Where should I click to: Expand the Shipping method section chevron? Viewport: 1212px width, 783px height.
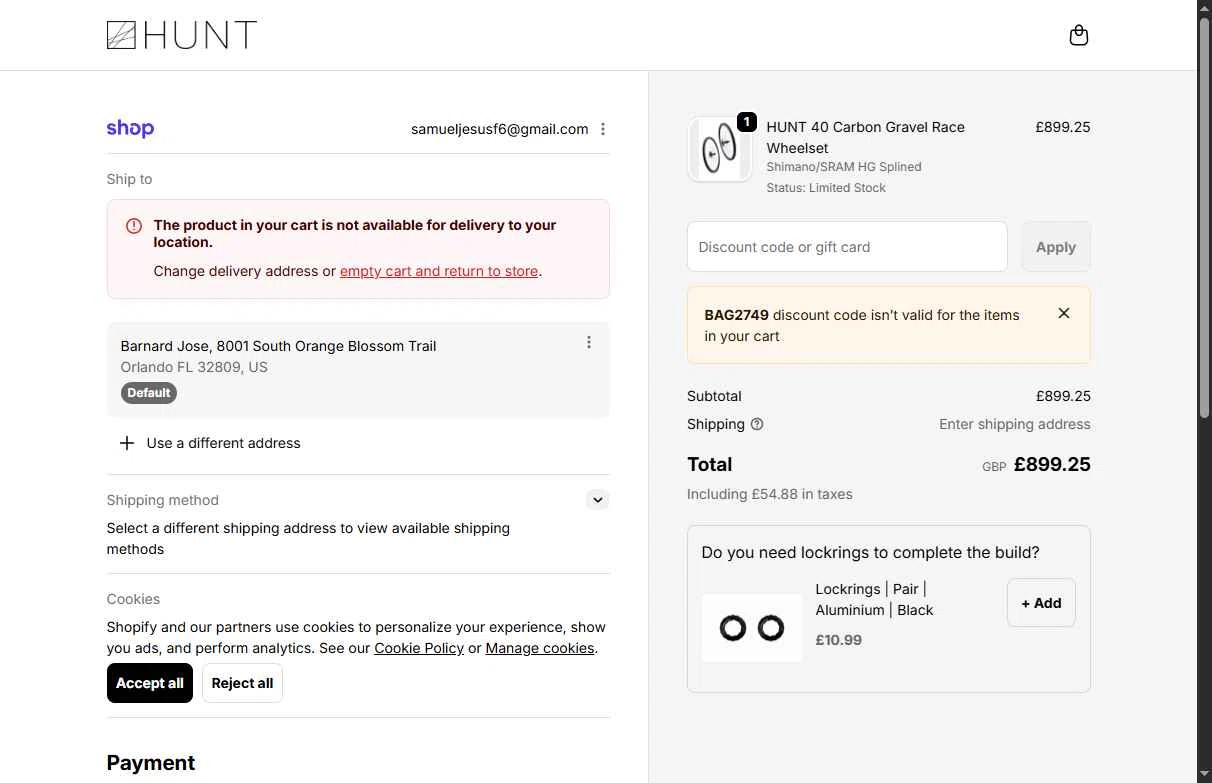(597, 500)
